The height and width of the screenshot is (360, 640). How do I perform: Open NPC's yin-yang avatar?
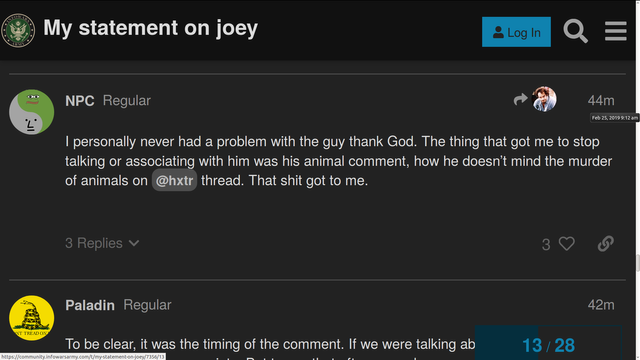coord(31,112)
